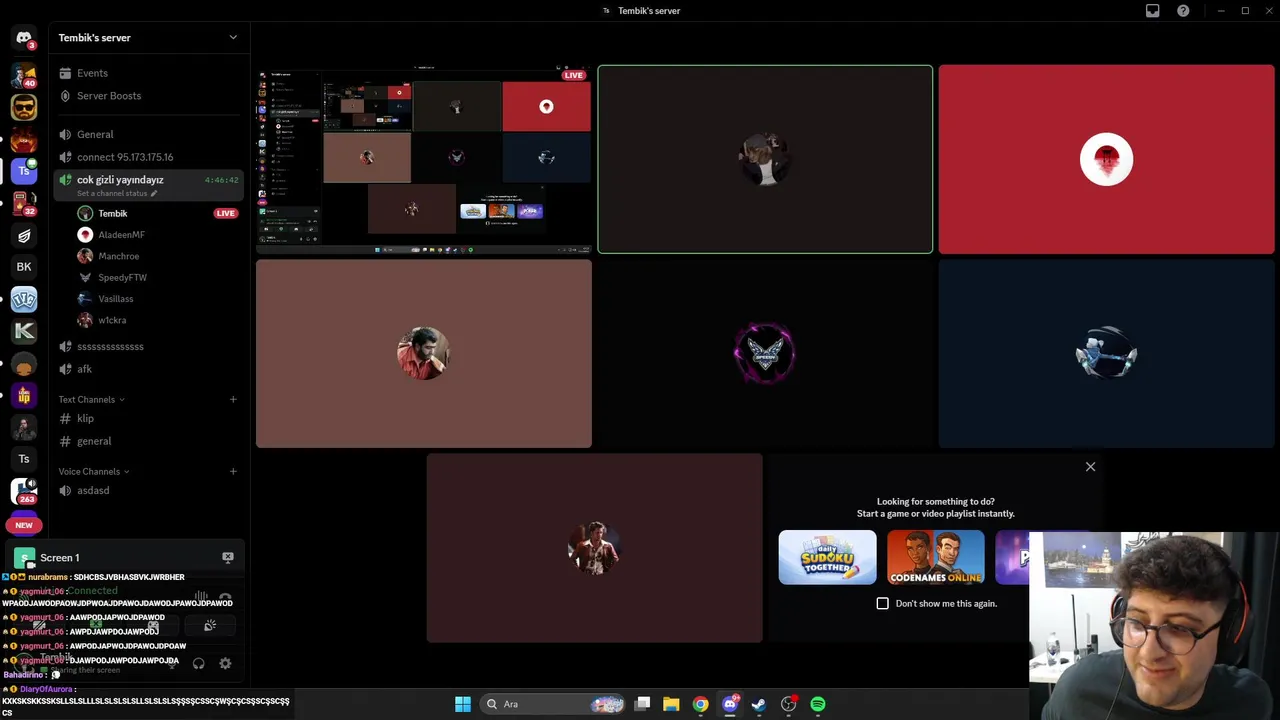This screenshot has height=720, width=1280.
Task: Click the Windows Start button
Action: (x=462, y=704)
